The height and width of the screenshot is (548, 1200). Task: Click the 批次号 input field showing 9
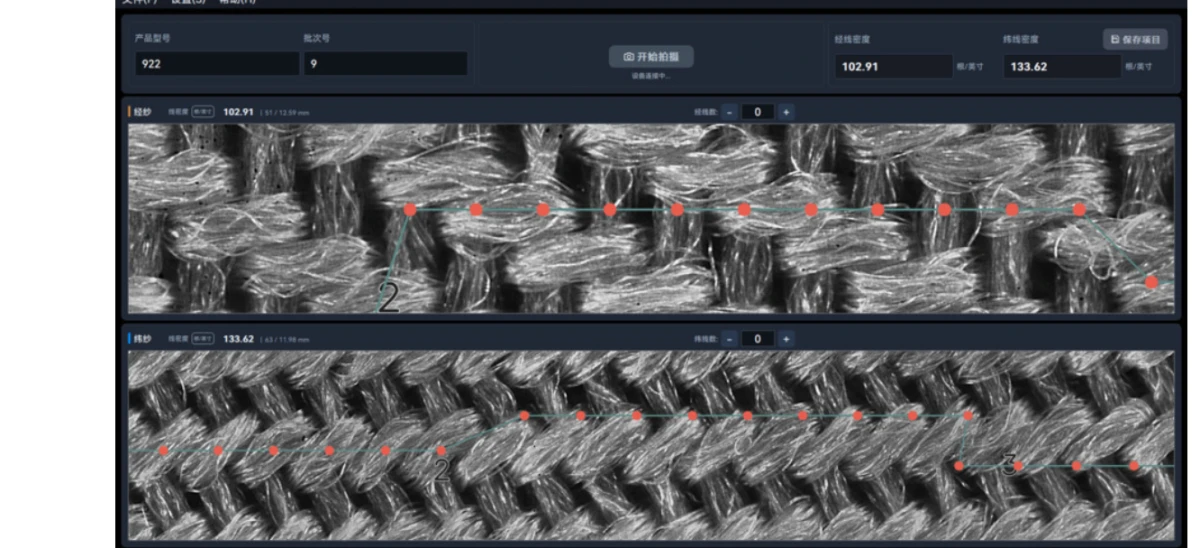(385, 64)
